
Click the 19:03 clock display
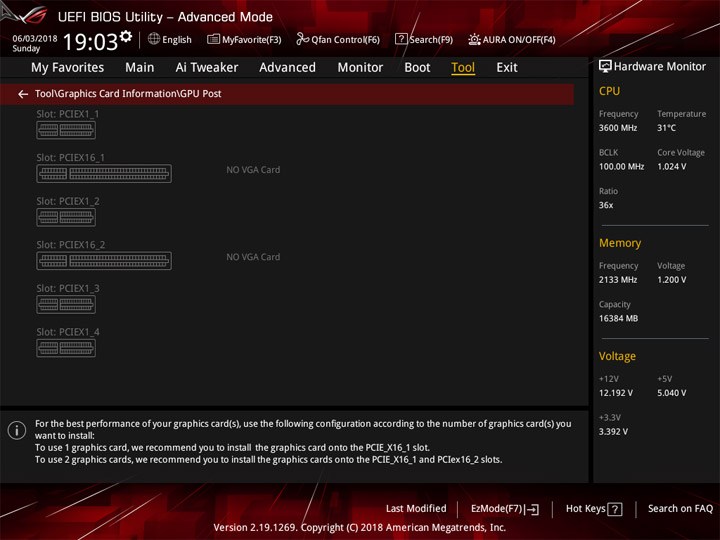pos(90,42)
